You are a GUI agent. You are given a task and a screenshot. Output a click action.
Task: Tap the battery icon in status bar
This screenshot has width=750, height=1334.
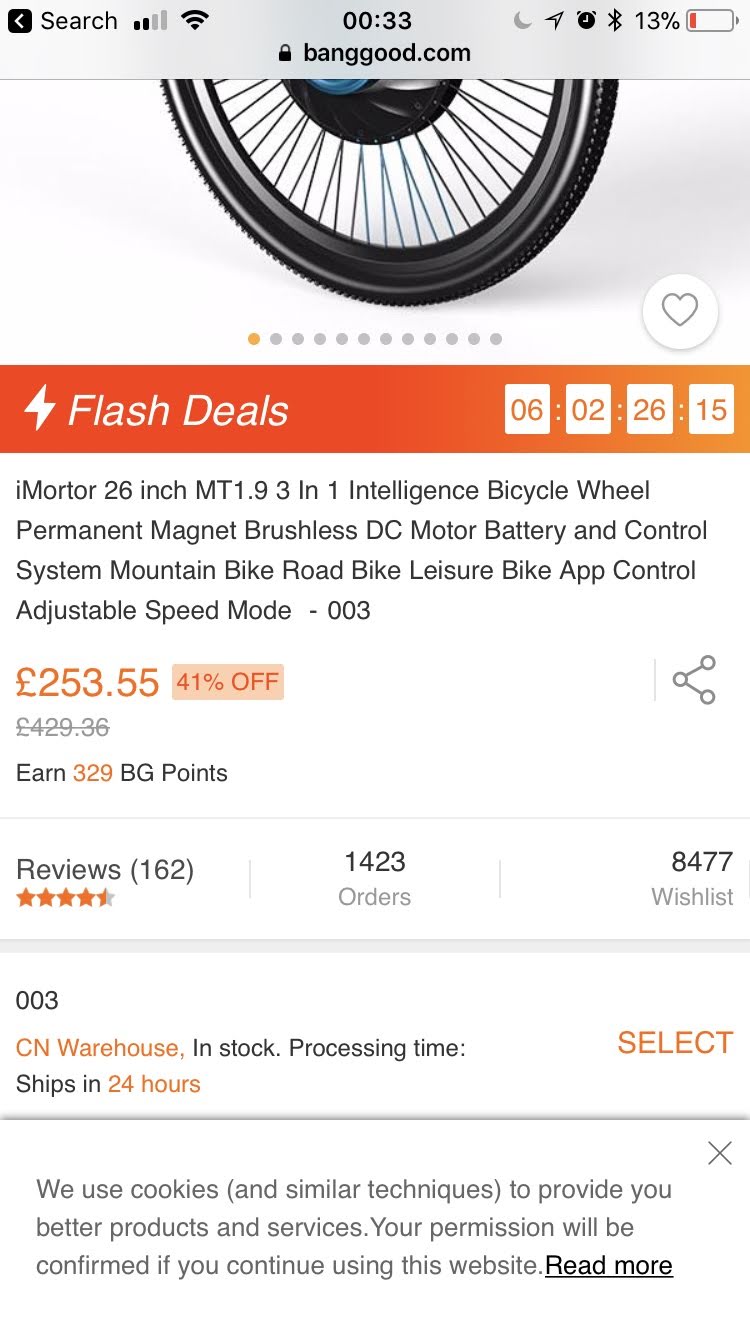pos(711,21)
